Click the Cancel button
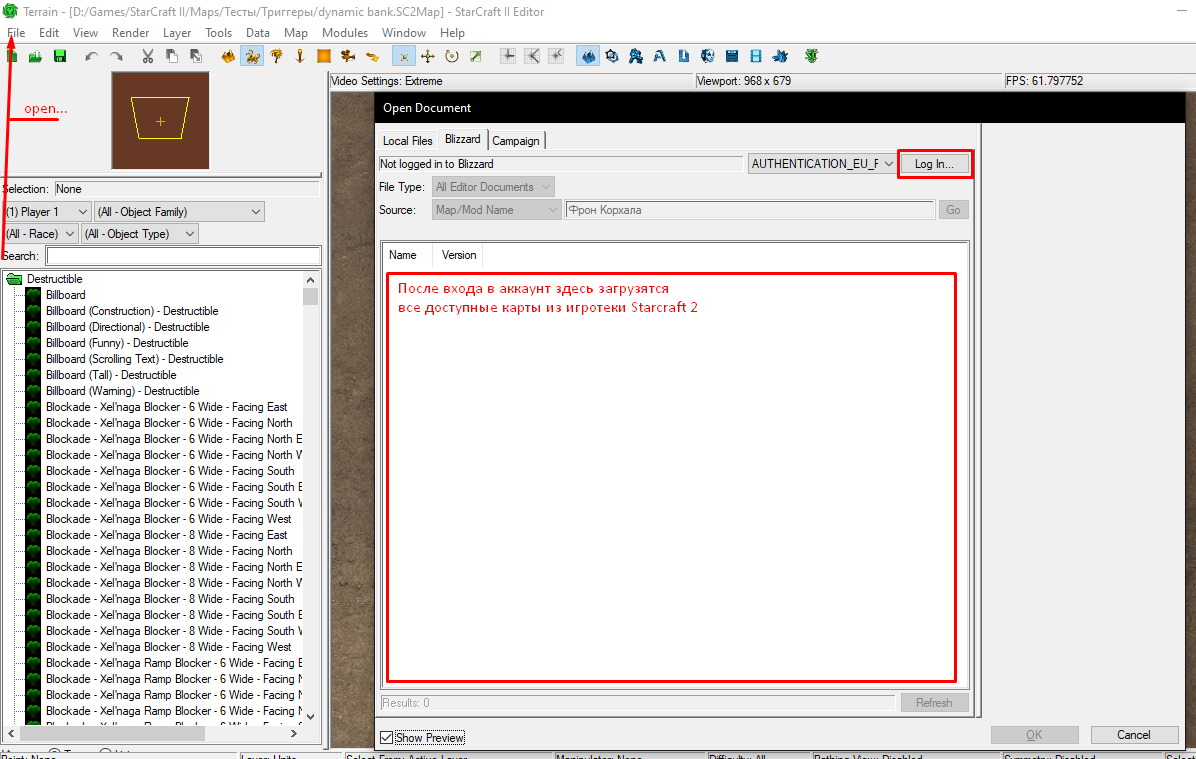Image resolution: width=1196 pixels, height=759 pixels. pos(1134,735)
